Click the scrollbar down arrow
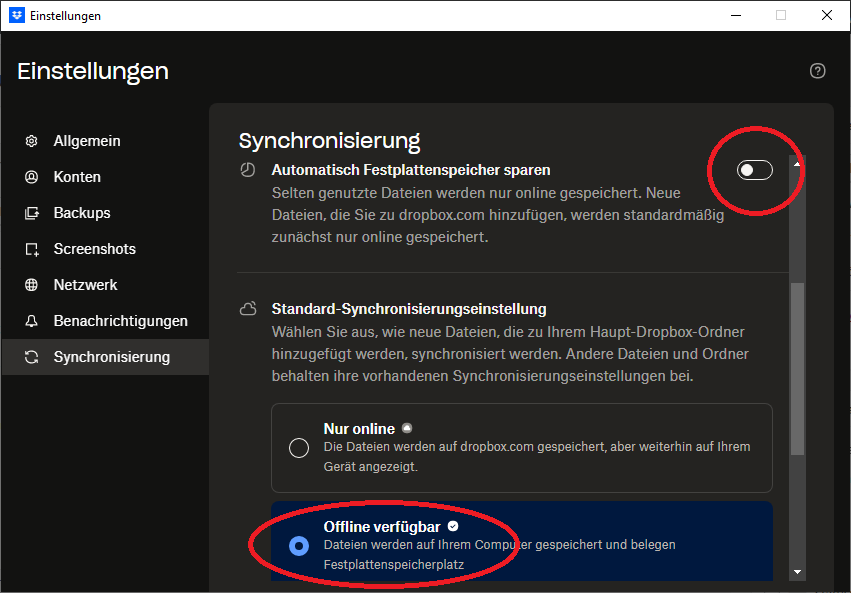The width and height of the screenshot is (851, 593). [797, 572]
